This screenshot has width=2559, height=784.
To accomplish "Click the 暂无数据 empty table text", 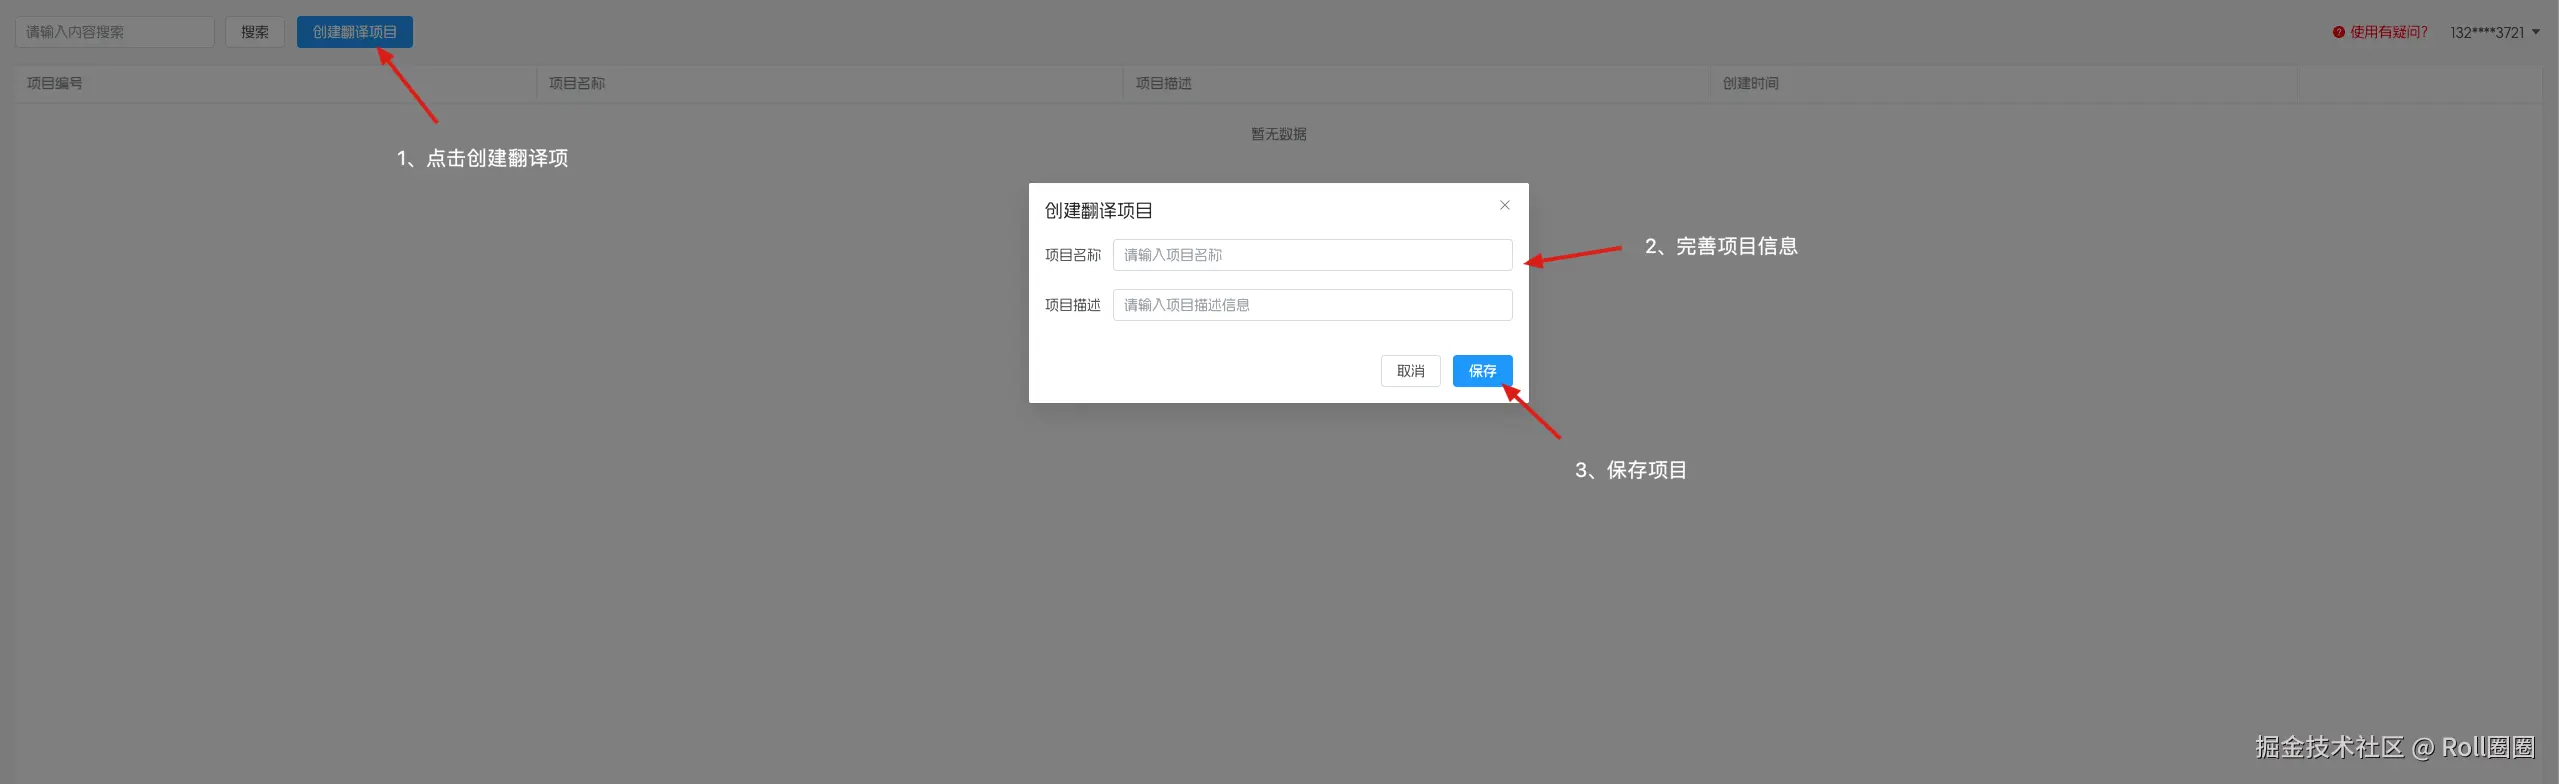I will pos(1278,134).
